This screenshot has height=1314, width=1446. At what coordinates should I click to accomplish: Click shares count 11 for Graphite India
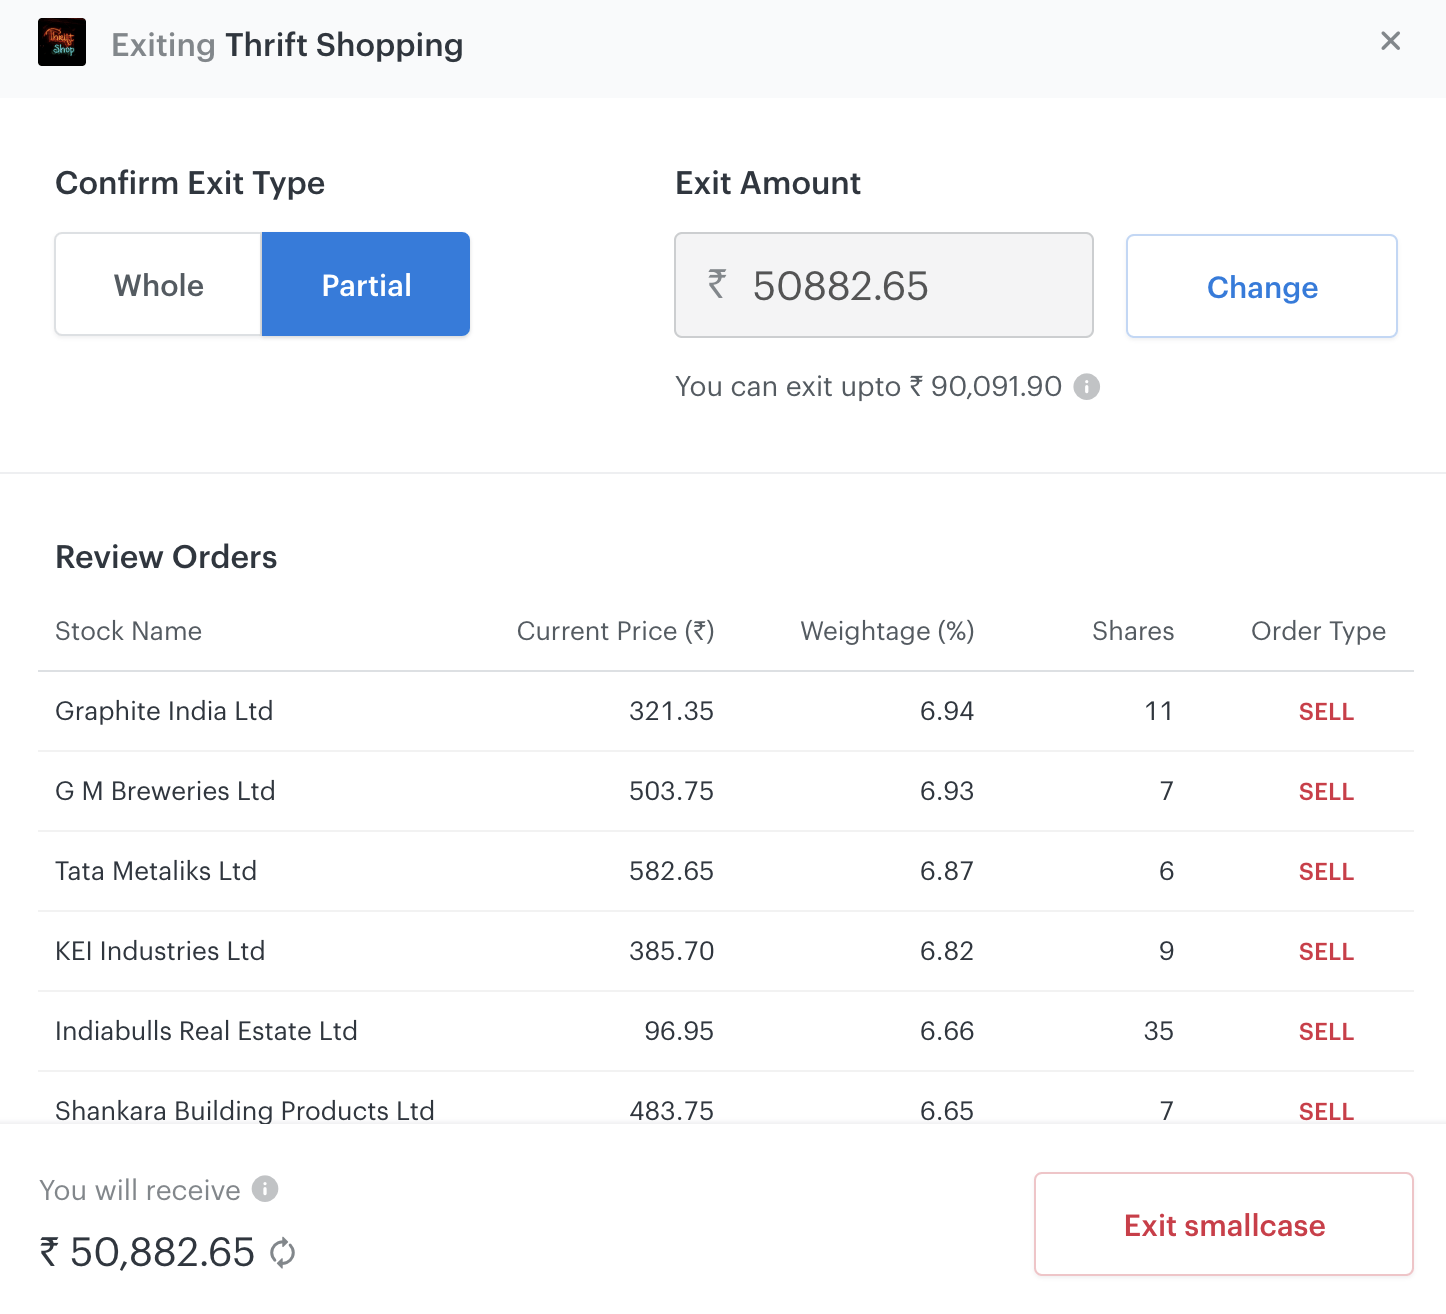(1159, 711)
